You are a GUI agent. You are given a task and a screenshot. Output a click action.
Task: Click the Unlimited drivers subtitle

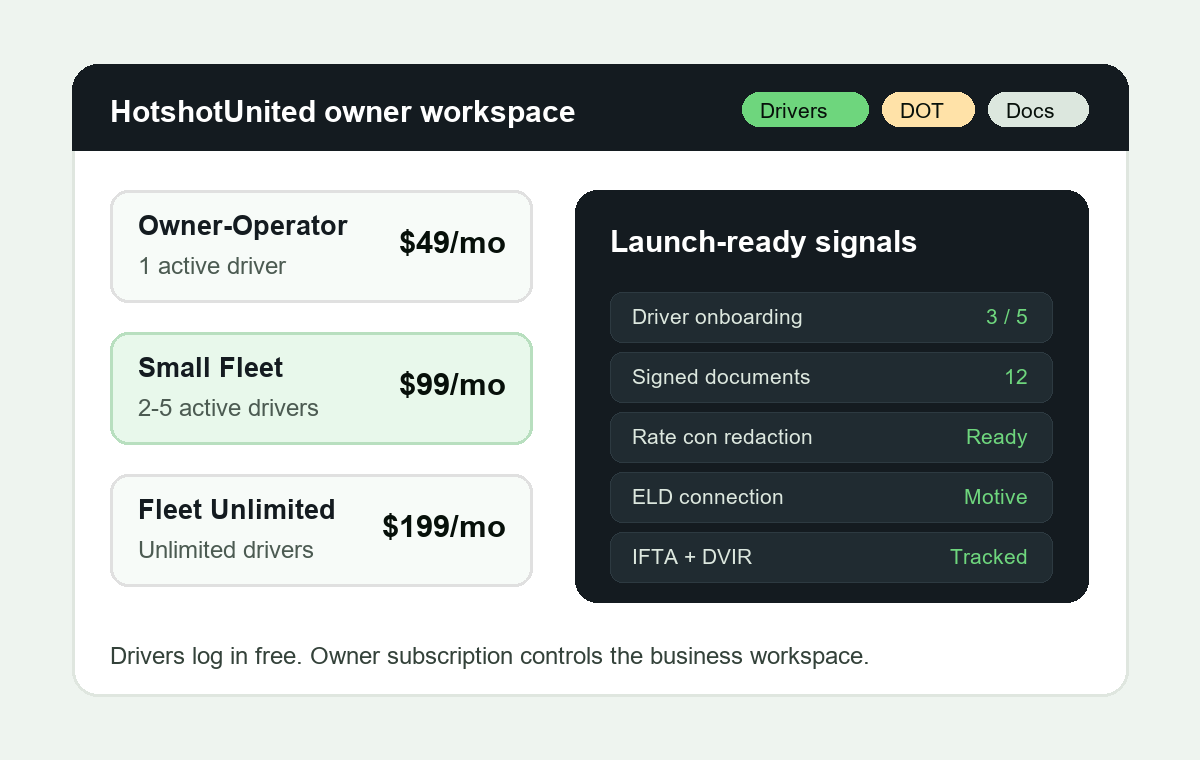pos(226,550)
